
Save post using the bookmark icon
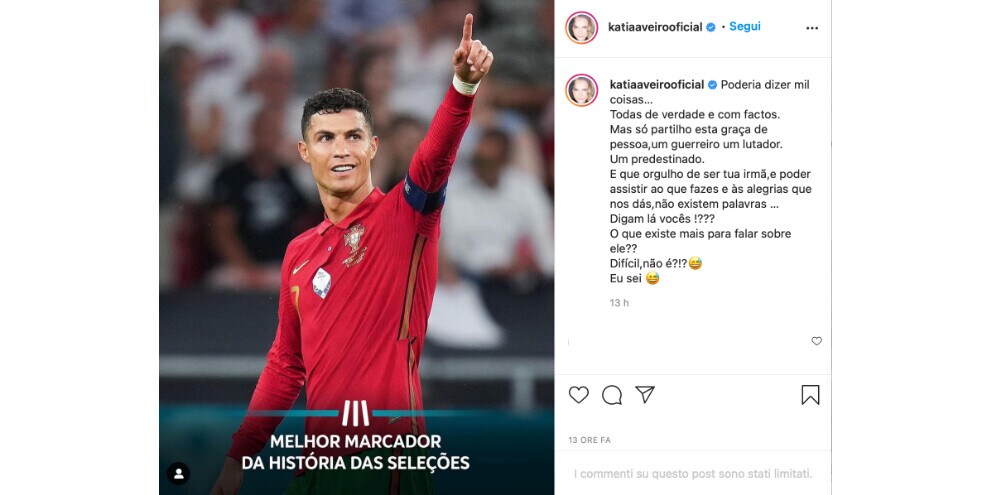[x=810, y=395]
